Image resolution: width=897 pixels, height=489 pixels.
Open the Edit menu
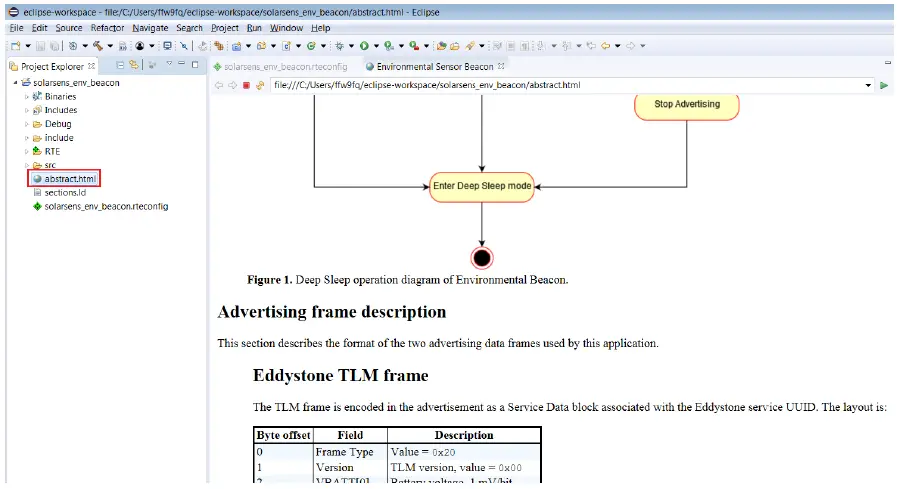(39, 27)
